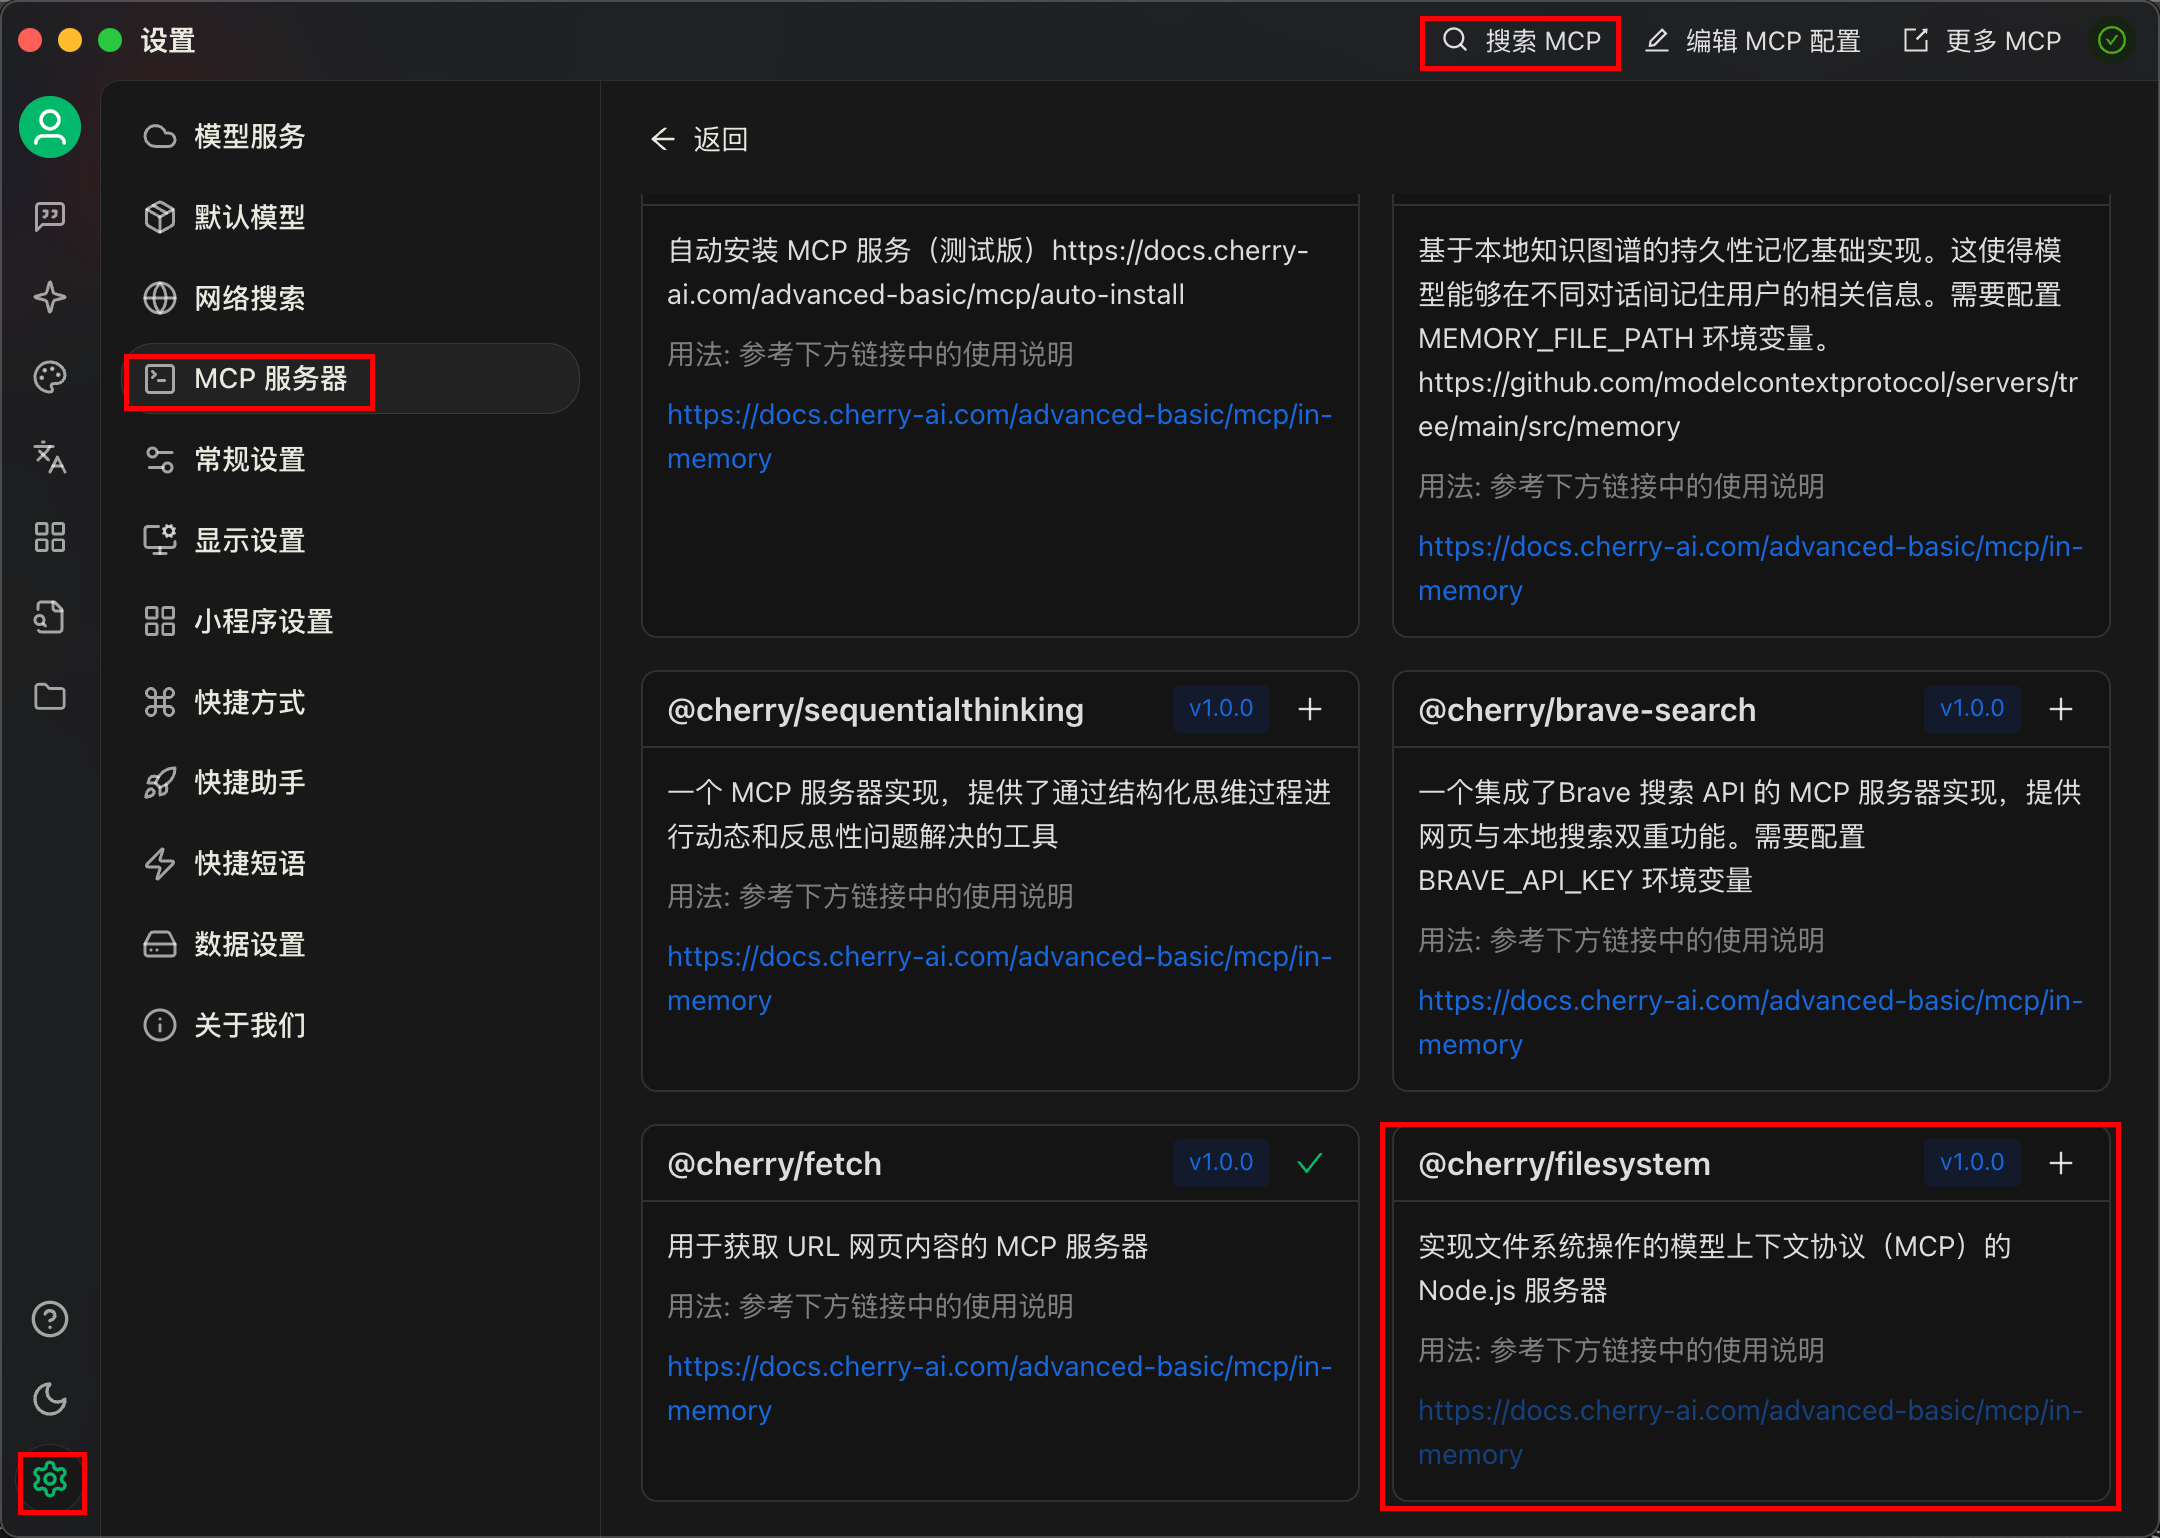The image size is (2160, 1538).
Task: Open the chat assistant sidebar icon
Action: (x=50, y=216)
